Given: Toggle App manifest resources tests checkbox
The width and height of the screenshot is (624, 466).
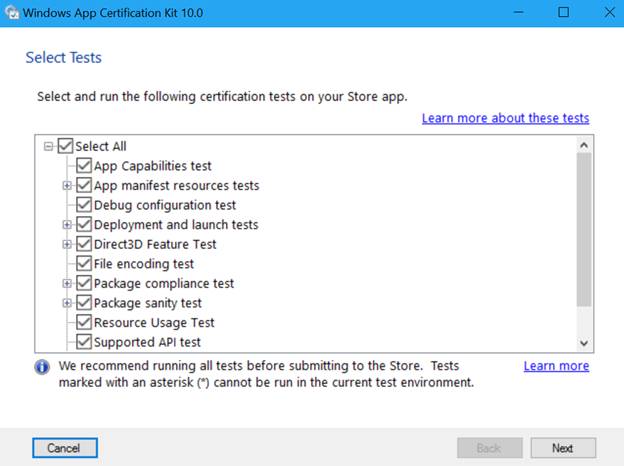Looking at the screenshot, I should pos(84,185).
